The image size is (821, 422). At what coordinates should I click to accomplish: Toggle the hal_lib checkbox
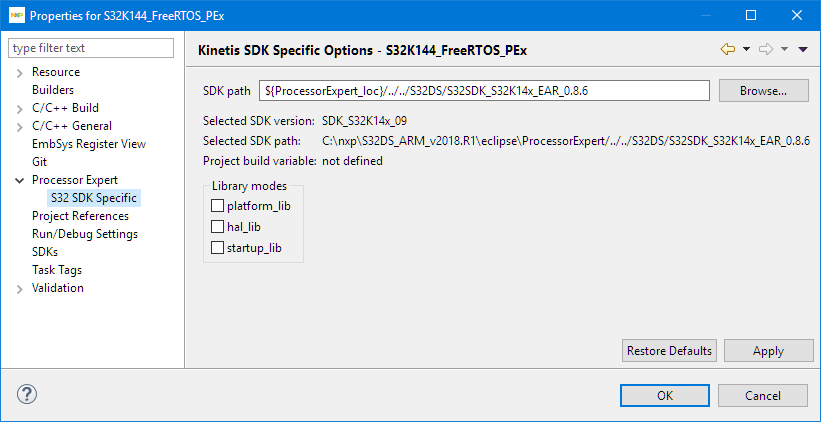[217, 227]
